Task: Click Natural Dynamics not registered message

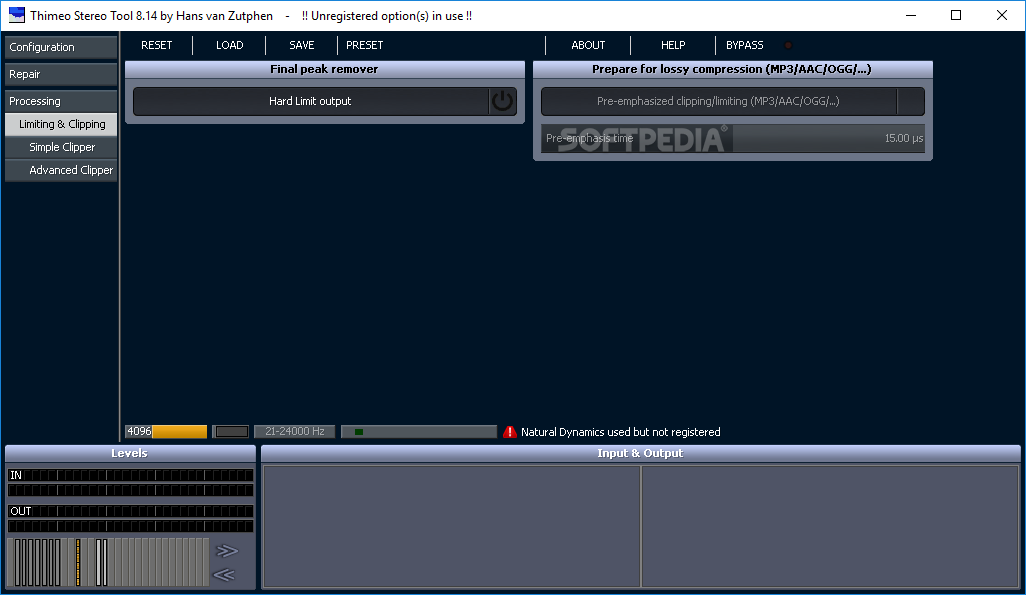Action: 620,432
